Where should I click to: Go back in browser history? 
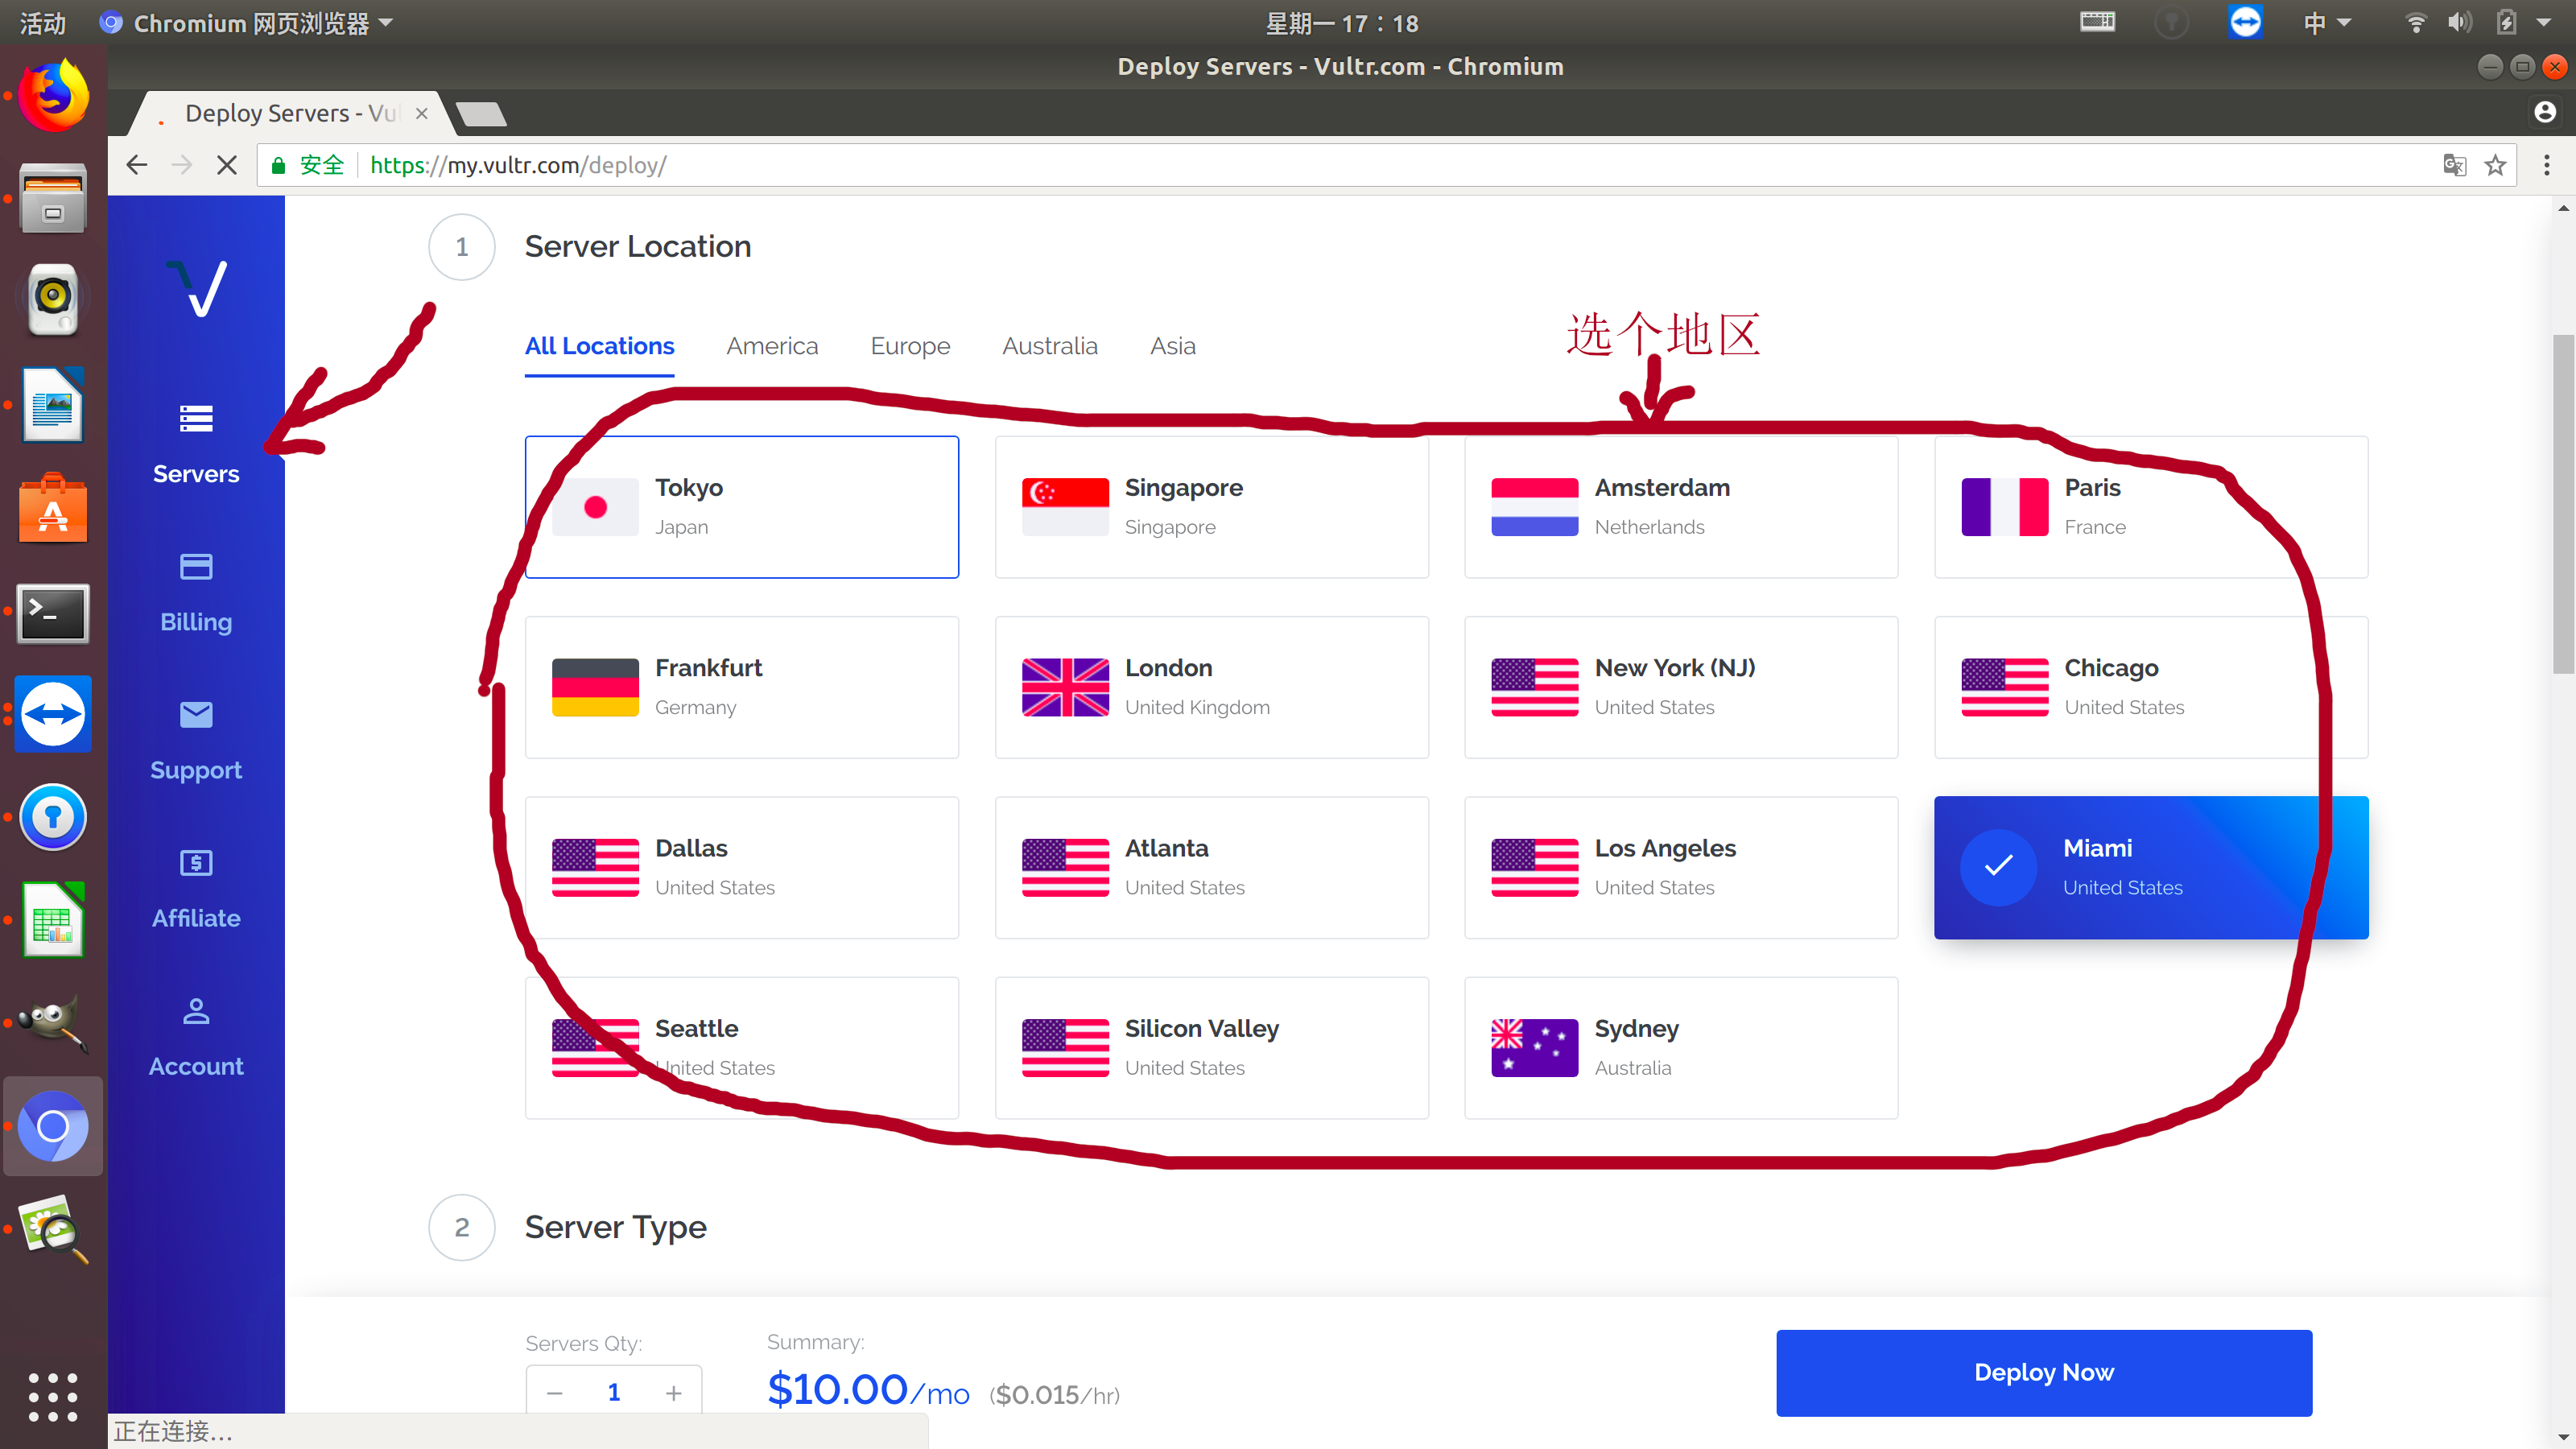(x=137, y=165)
